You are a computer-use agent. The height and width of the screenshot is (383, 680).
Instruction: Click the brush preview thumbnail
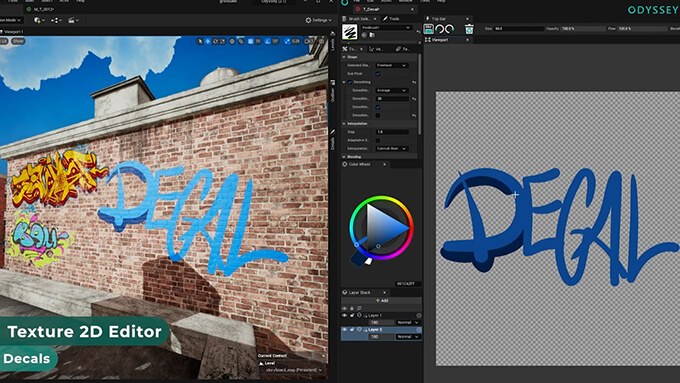(x=350, y=32)
